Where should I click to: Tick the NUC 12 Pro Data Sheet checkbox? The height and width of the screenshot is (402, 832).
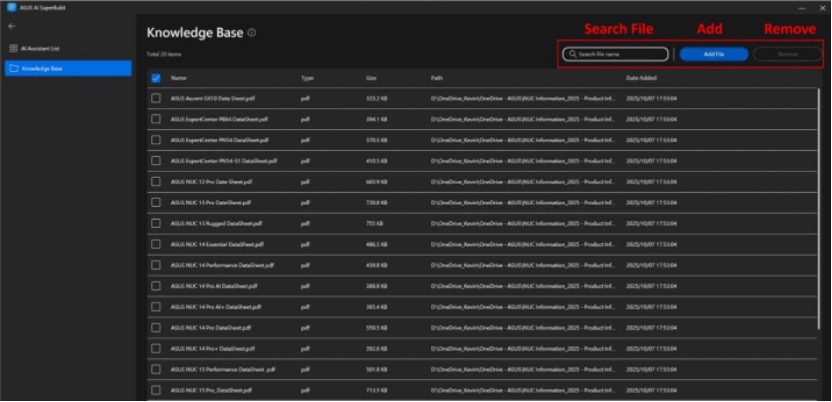[156, 181]
